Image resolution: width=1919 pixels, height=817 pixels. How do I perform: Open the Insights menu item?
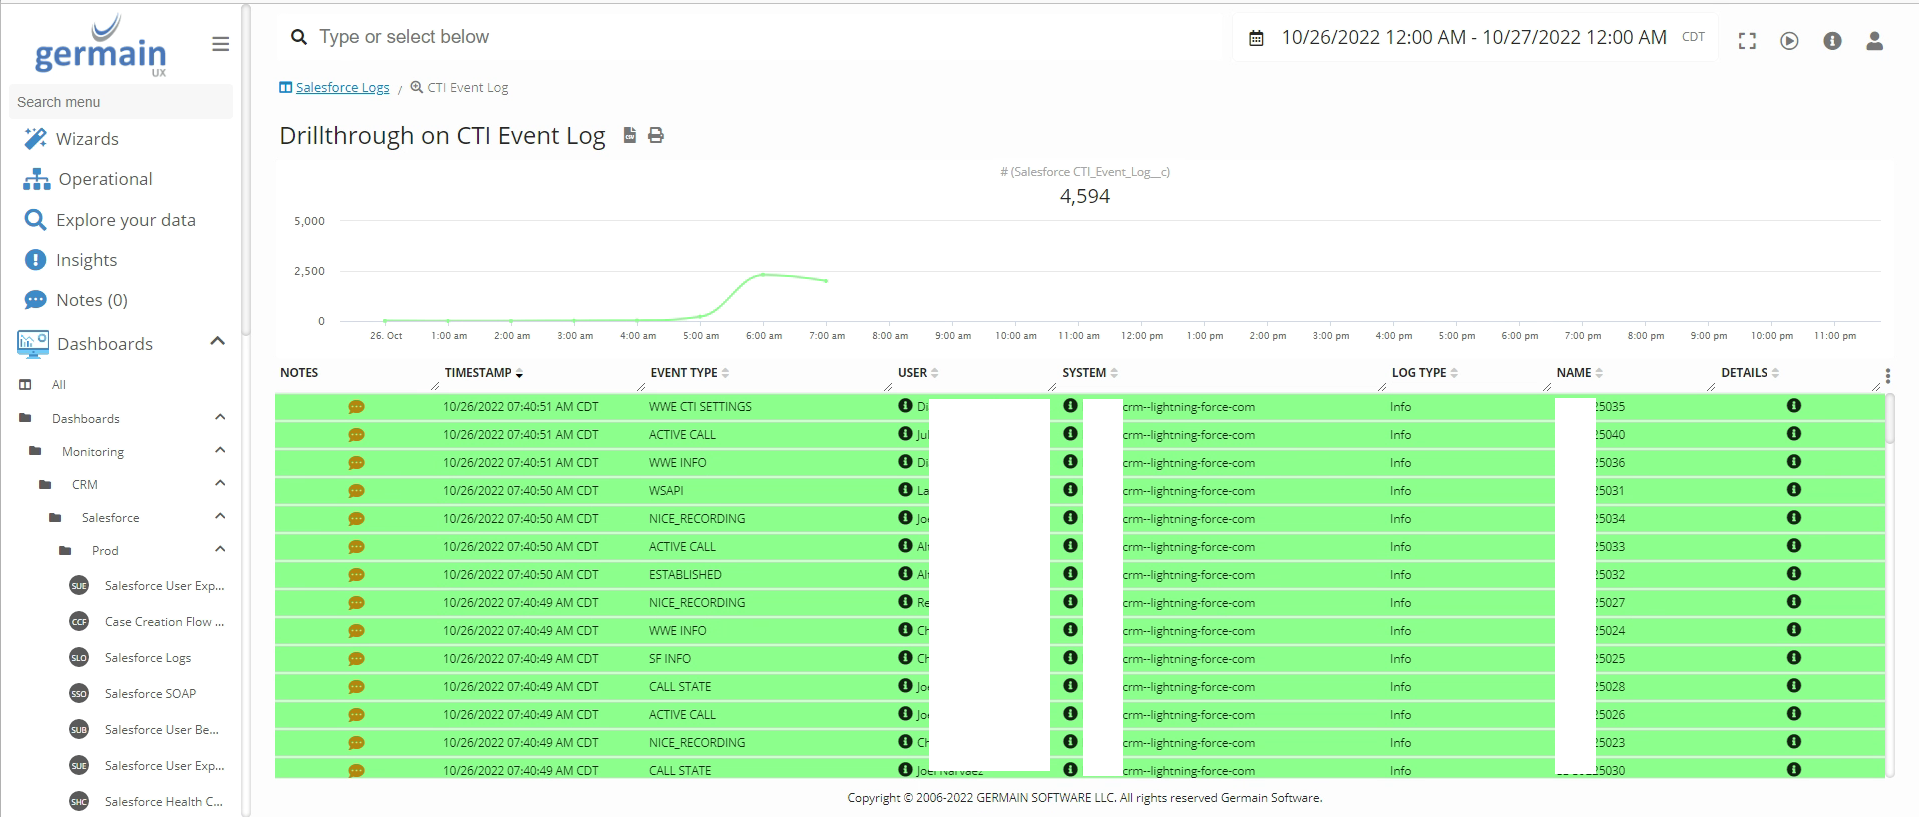86,260
